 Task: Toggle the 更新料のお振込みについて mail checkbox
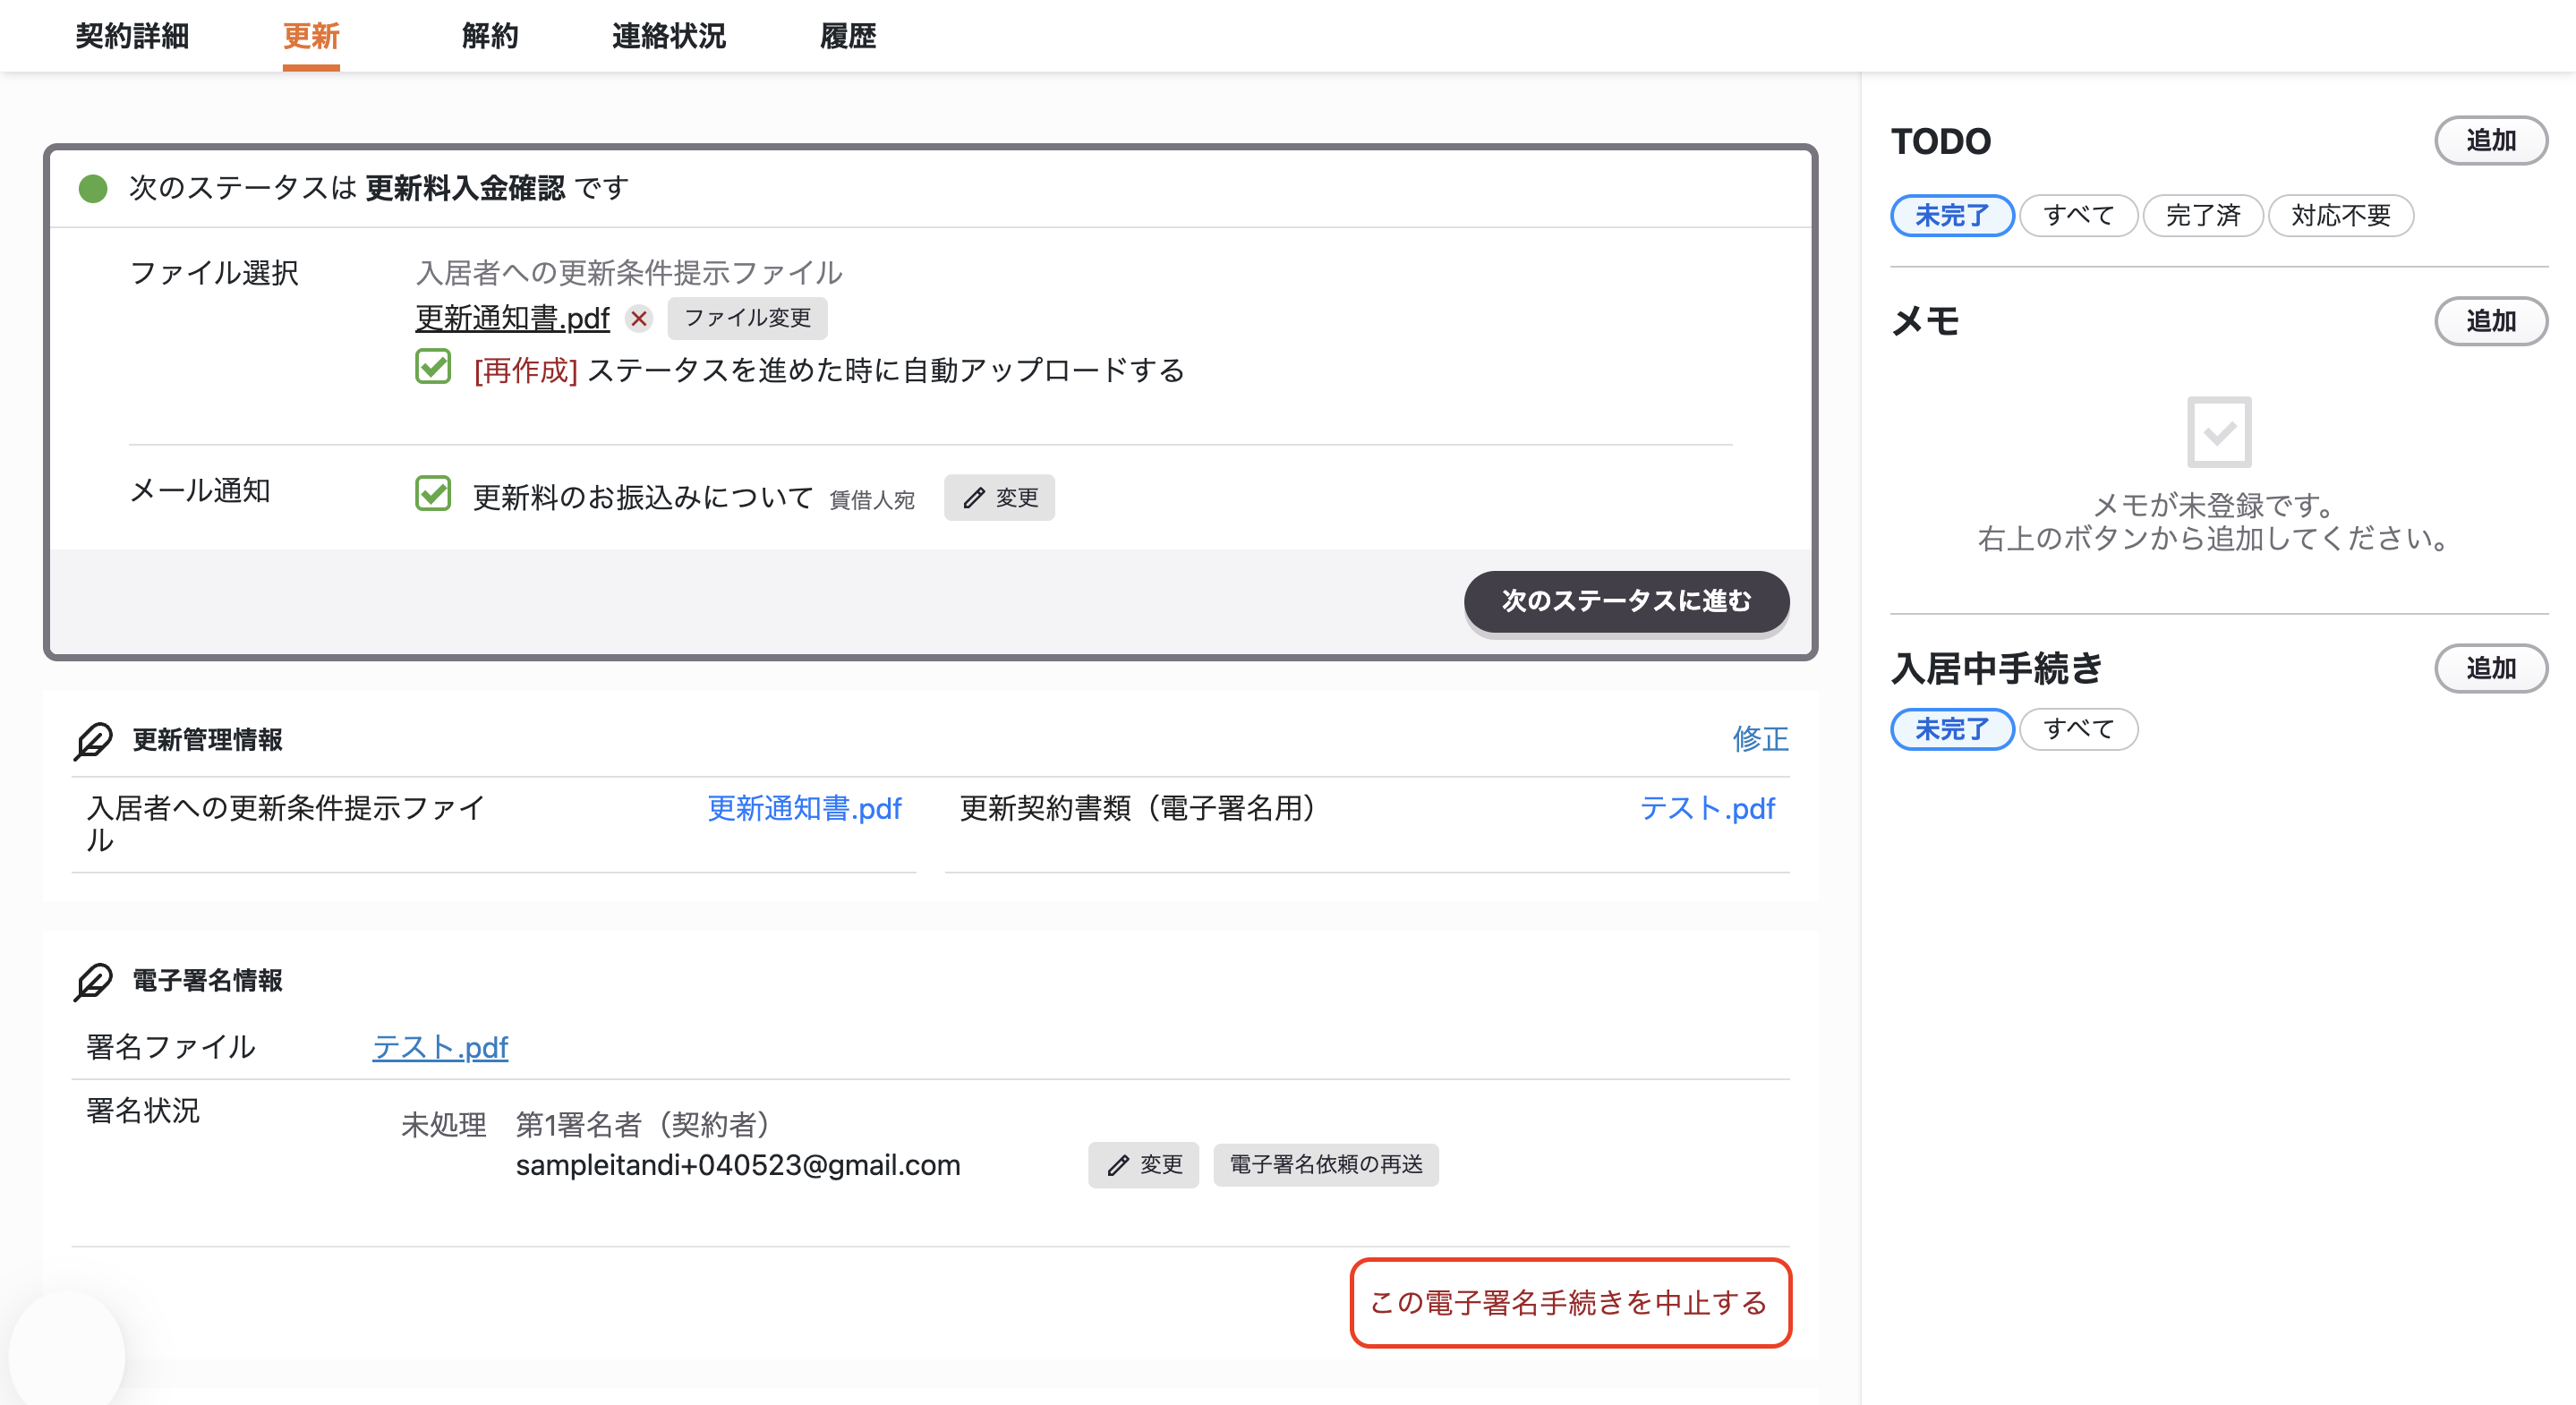pyautogui.click(x=433, y=493)
